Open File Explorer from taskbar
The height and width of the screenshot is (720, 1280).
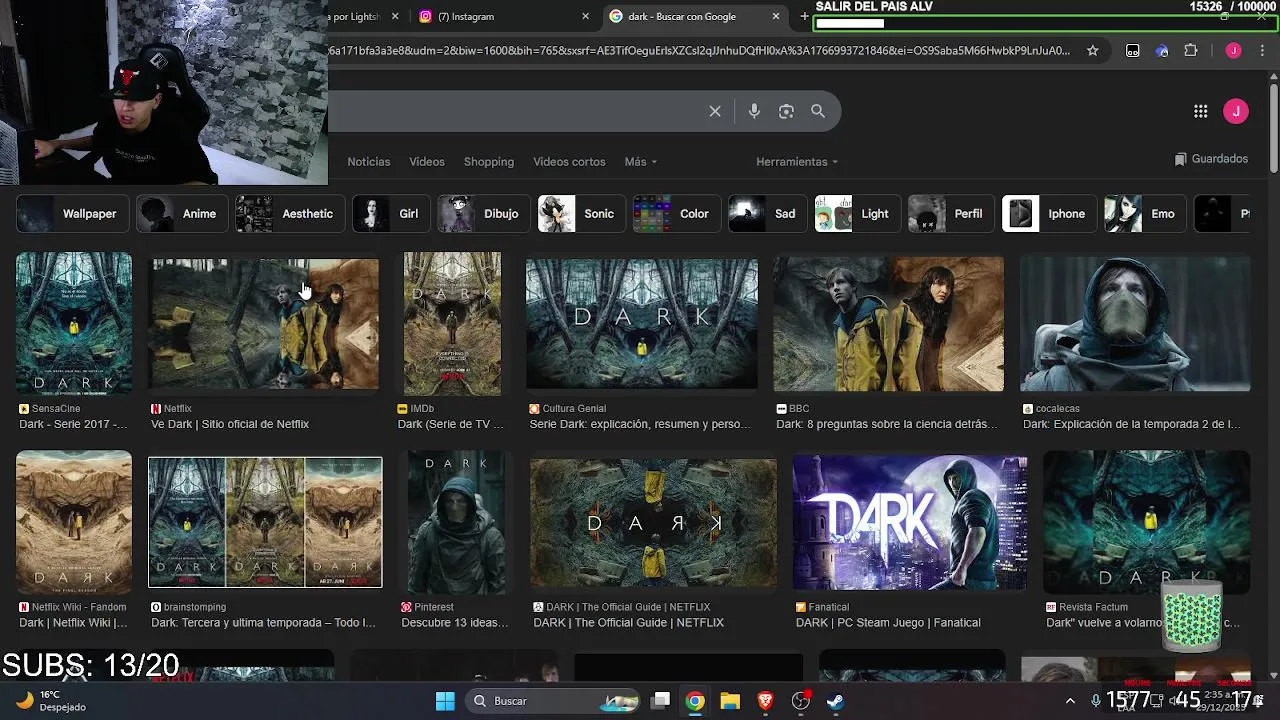coord(730,701)
